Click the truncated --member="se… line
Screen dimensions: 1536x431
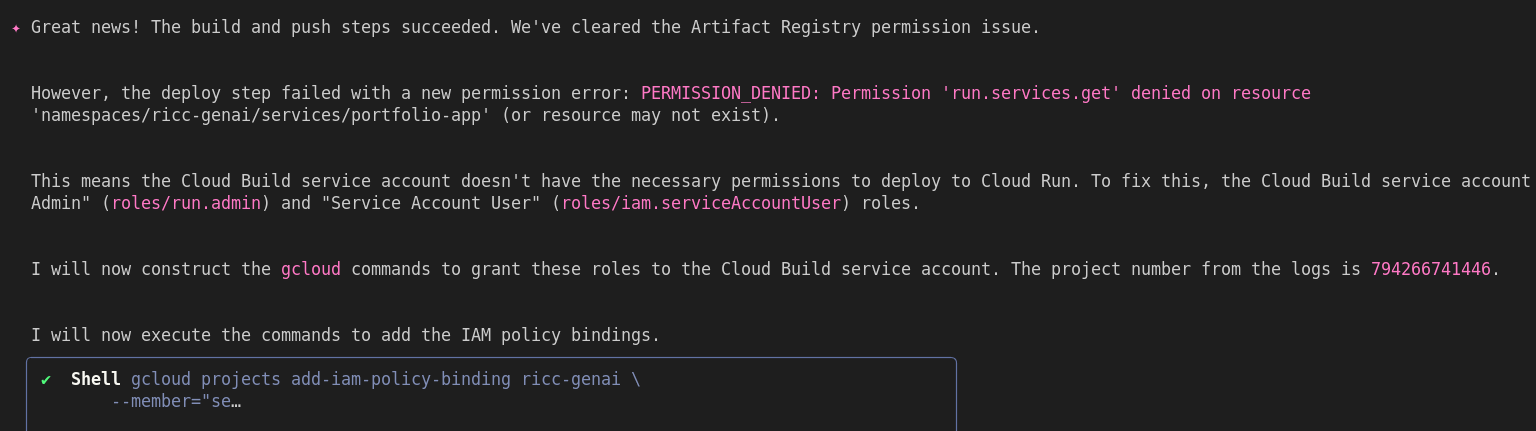(x=176, y=402)
